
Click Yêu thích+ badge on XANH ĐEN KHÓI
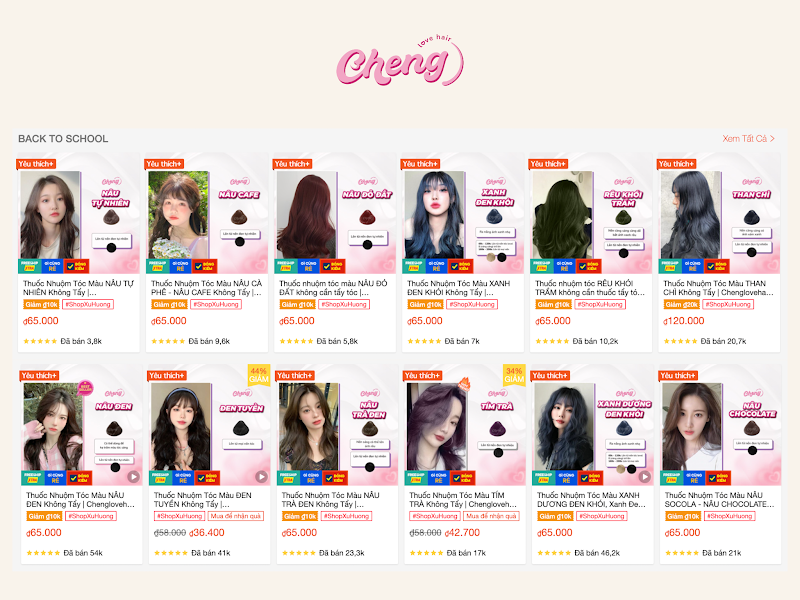coord(420,164)
